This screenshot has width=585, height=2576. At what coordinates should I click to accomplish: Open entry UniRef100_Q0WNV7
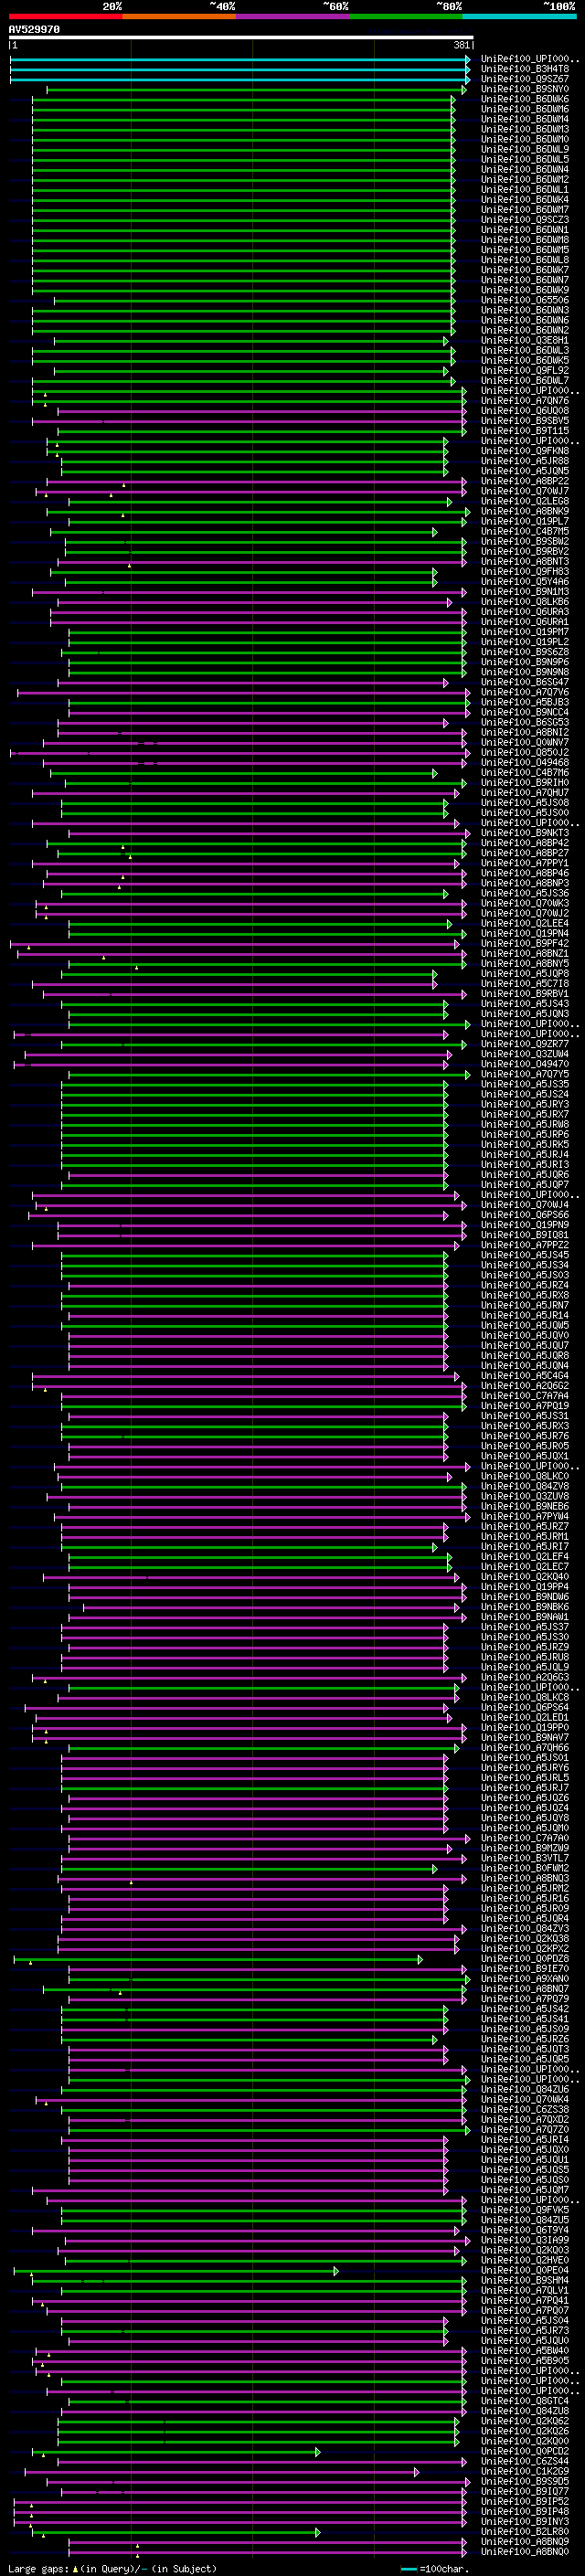pos(525,742)
